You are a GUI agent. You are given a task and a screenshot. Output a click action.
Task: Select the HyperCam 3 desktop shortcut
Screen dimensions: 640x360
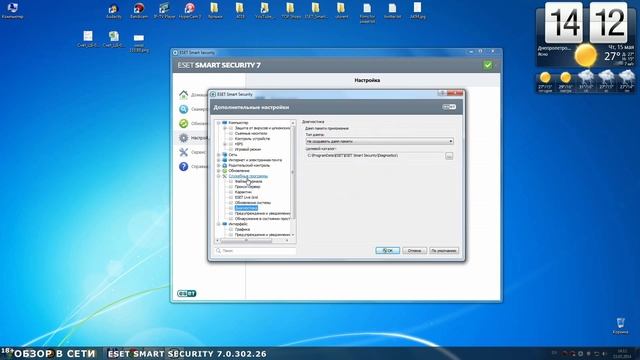[190, 11]
